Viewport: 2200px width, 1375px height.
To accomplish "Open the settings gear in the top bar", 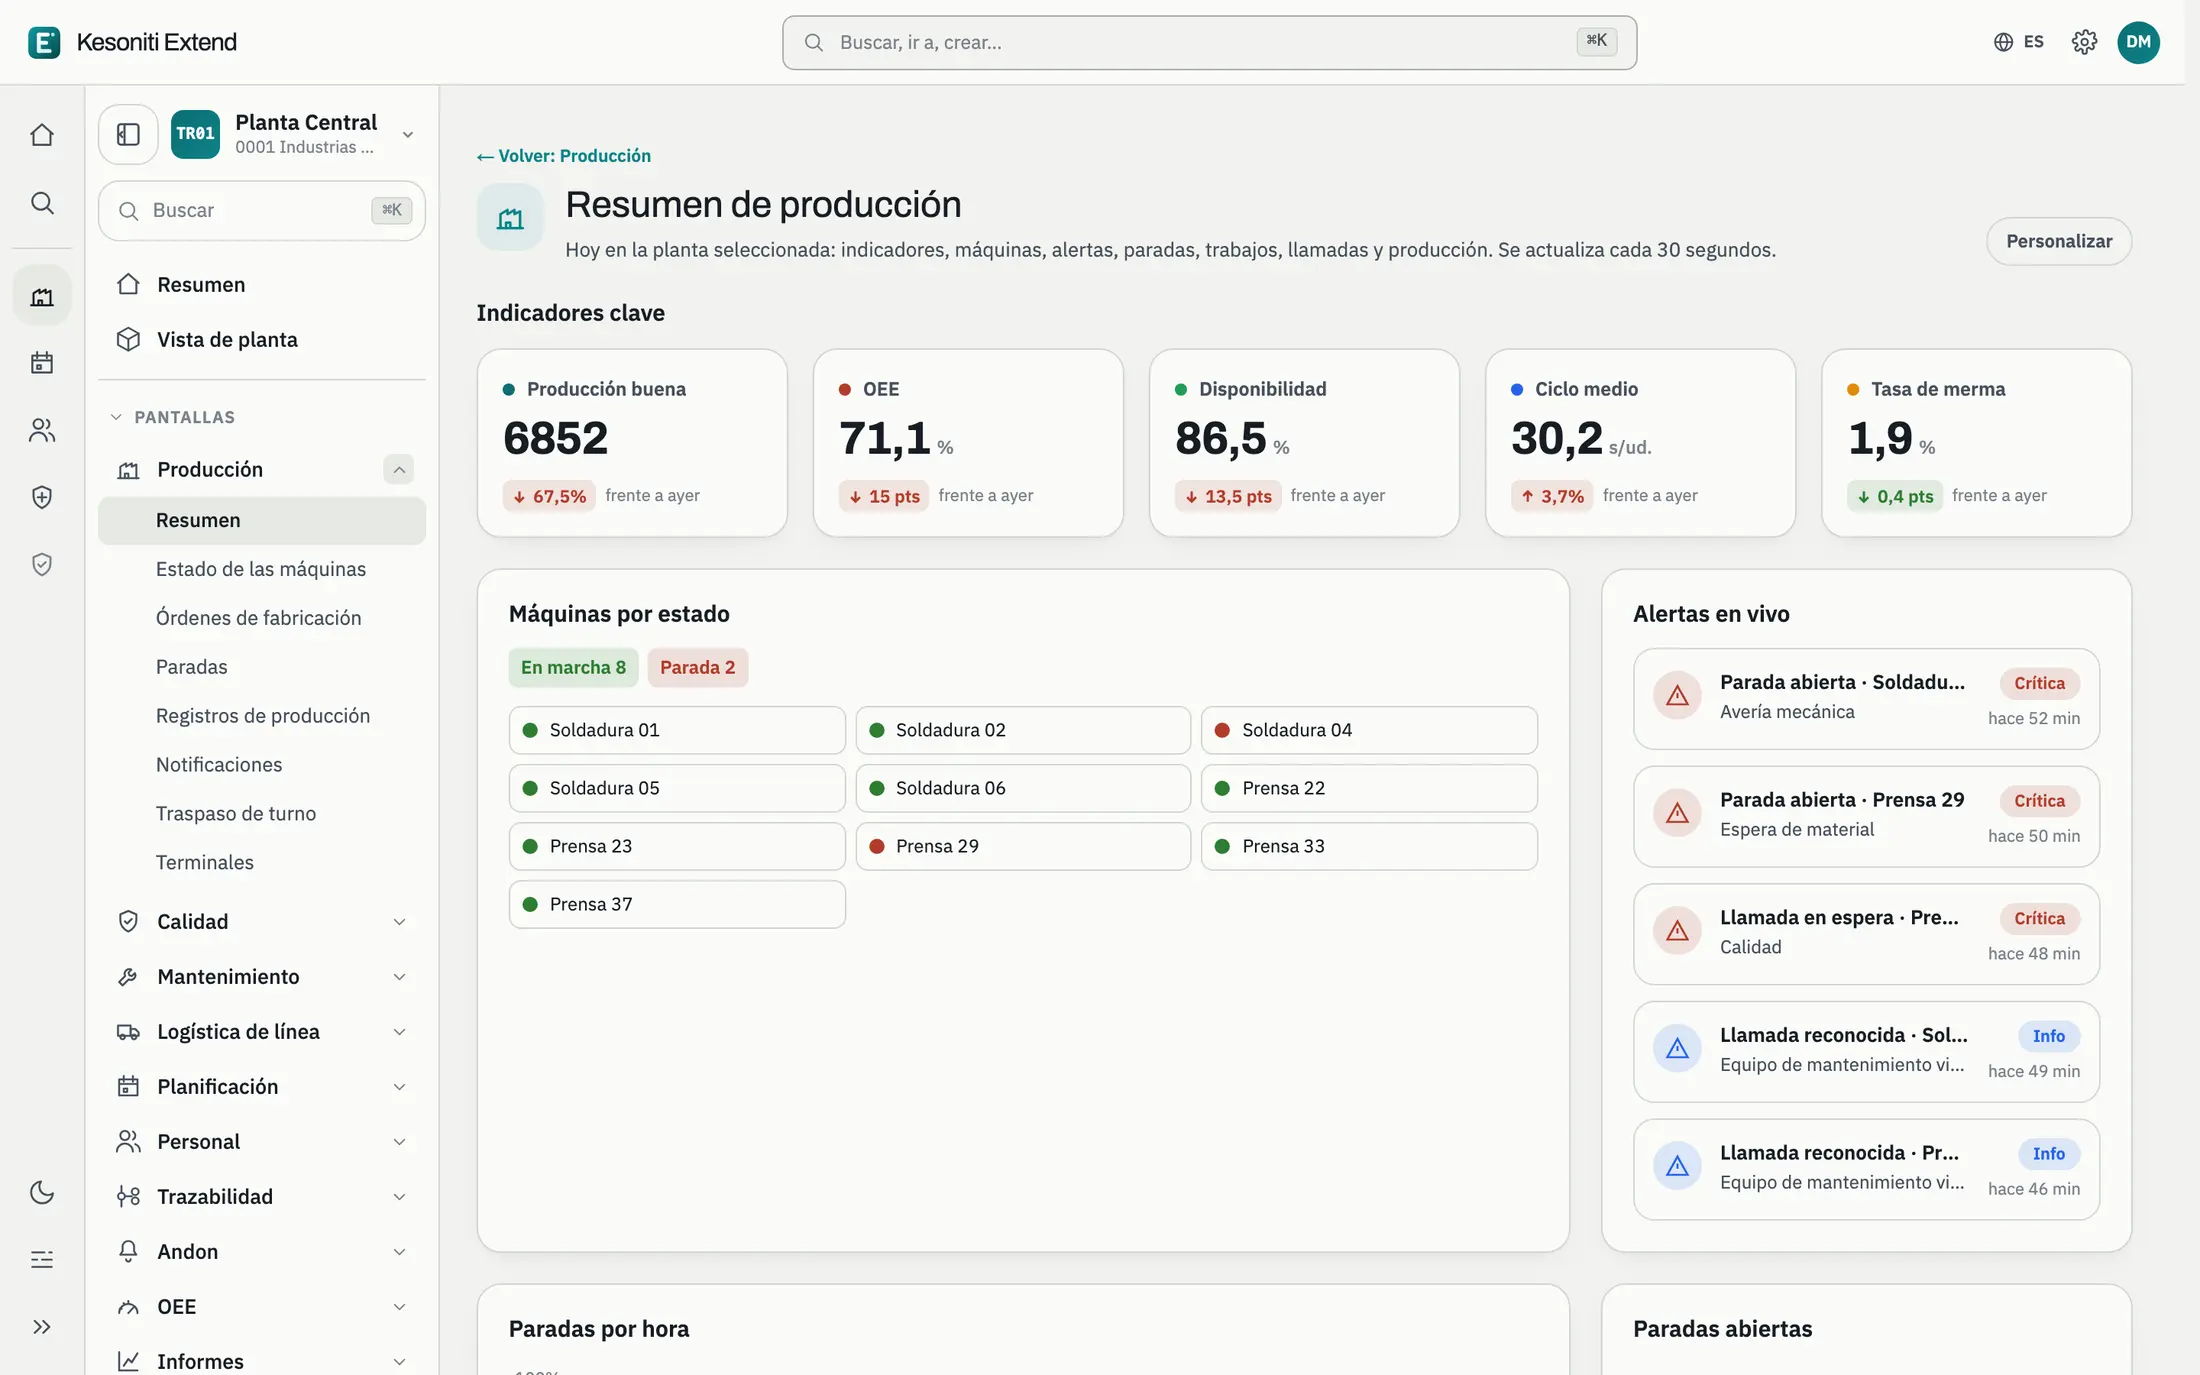I will point(2084,42).
